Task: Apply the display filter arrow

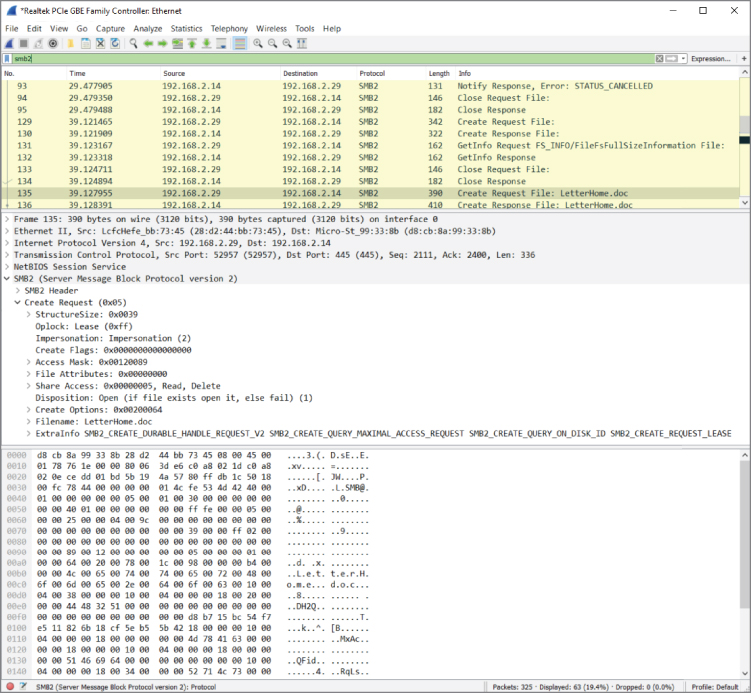Action: tap(672, 58)
